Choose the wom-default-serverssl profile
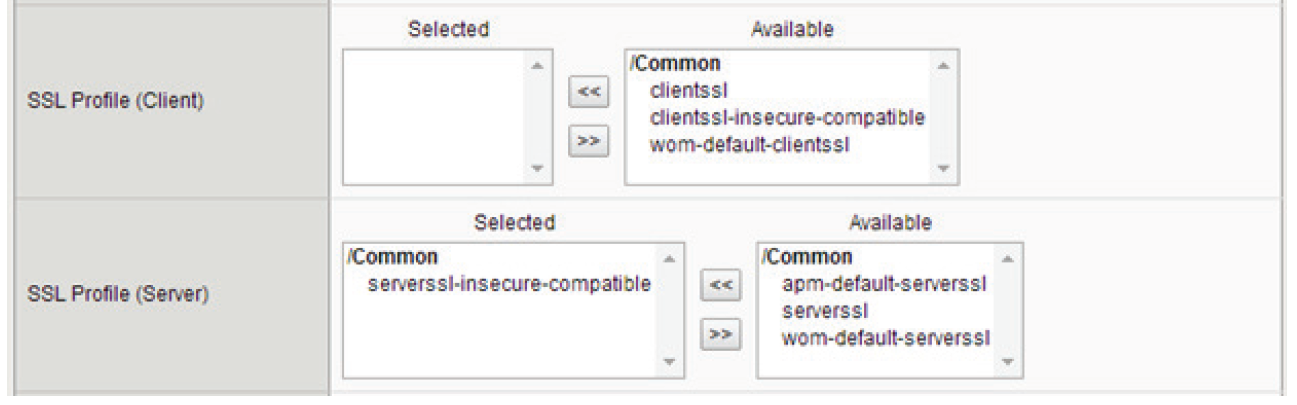Image resolution: width=1297 pixels, height=405 pixels. click(x=885, y=338)
